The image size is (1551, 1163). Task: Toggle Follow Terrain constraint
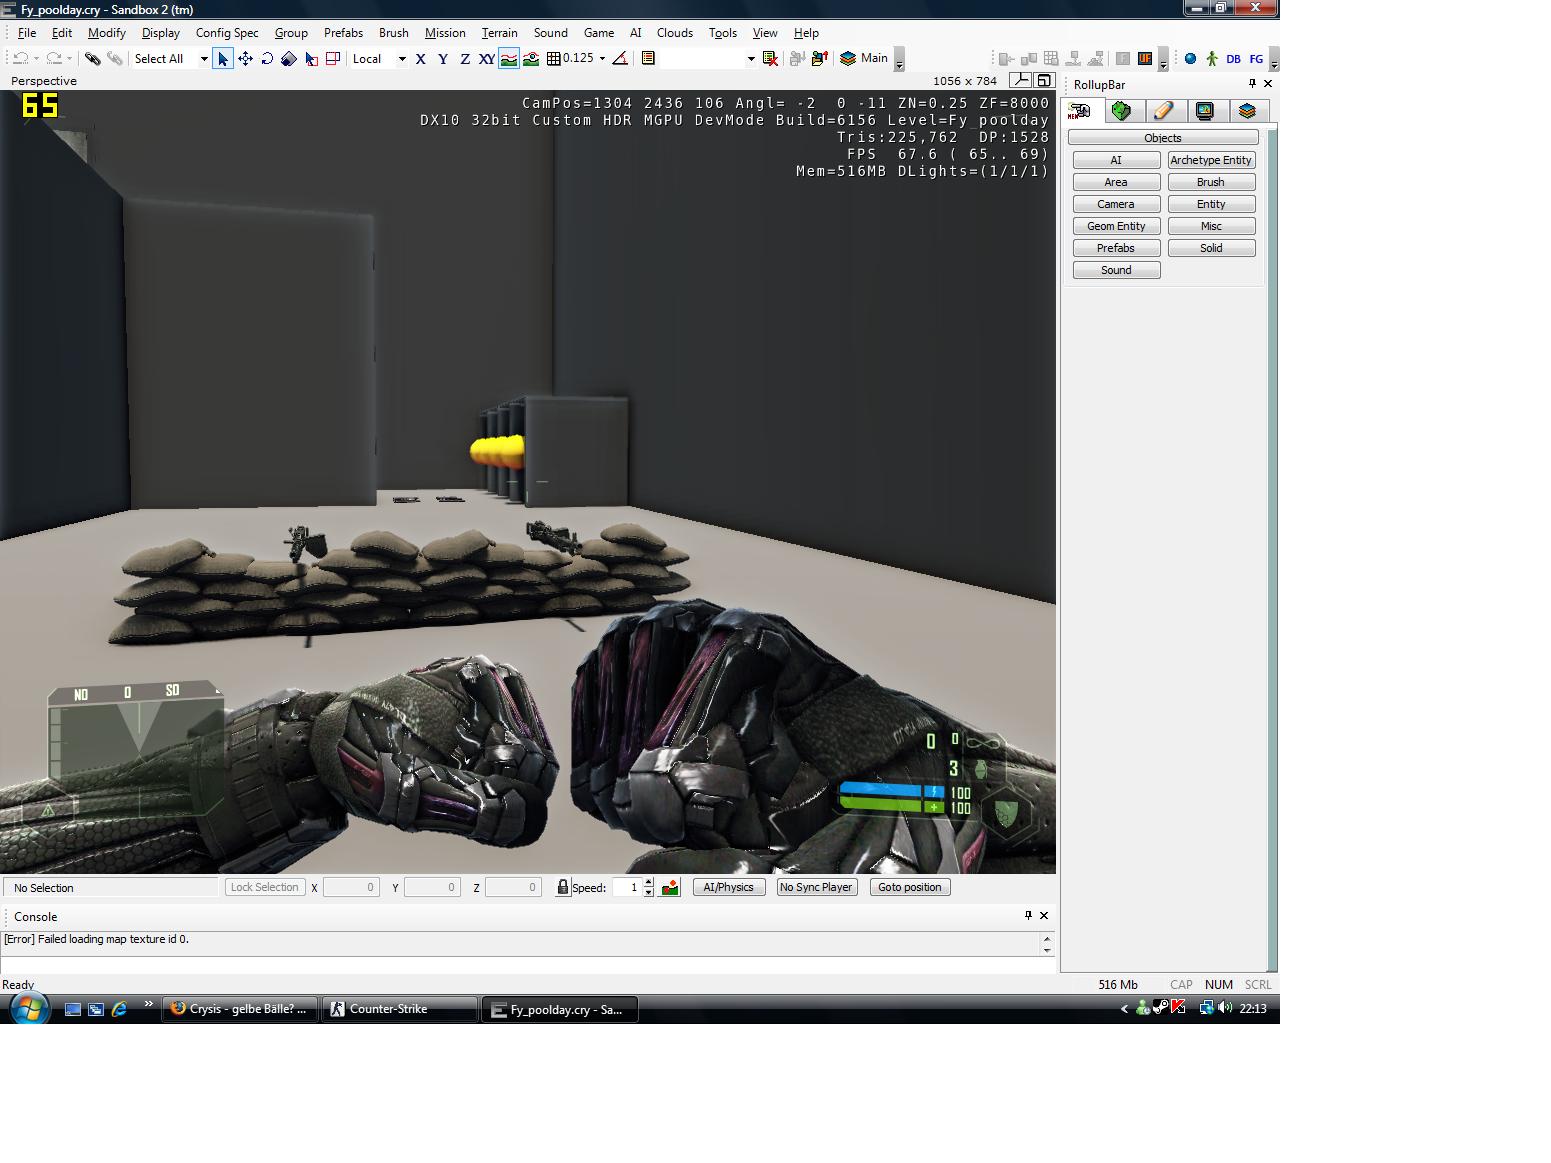tap(509, 59)
